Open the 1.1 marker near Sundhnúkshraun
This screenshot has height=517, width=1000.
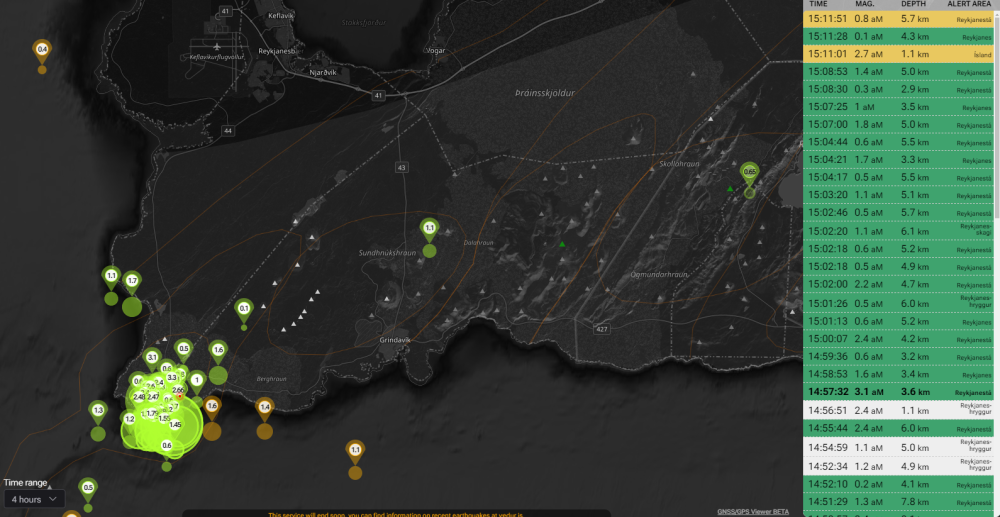[x=429, y=229]
